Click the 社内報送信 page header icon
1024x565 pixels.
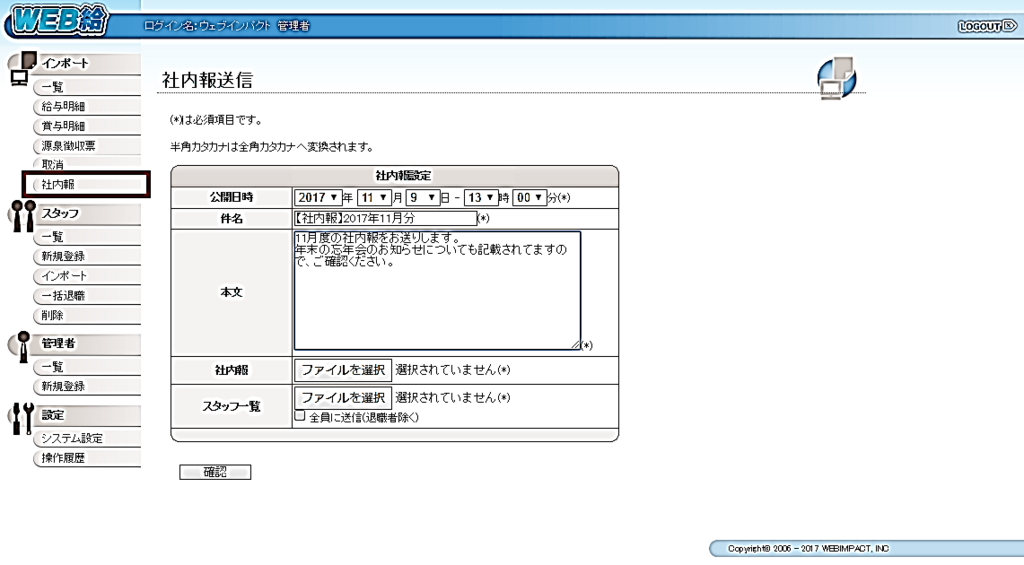(837, 78)
